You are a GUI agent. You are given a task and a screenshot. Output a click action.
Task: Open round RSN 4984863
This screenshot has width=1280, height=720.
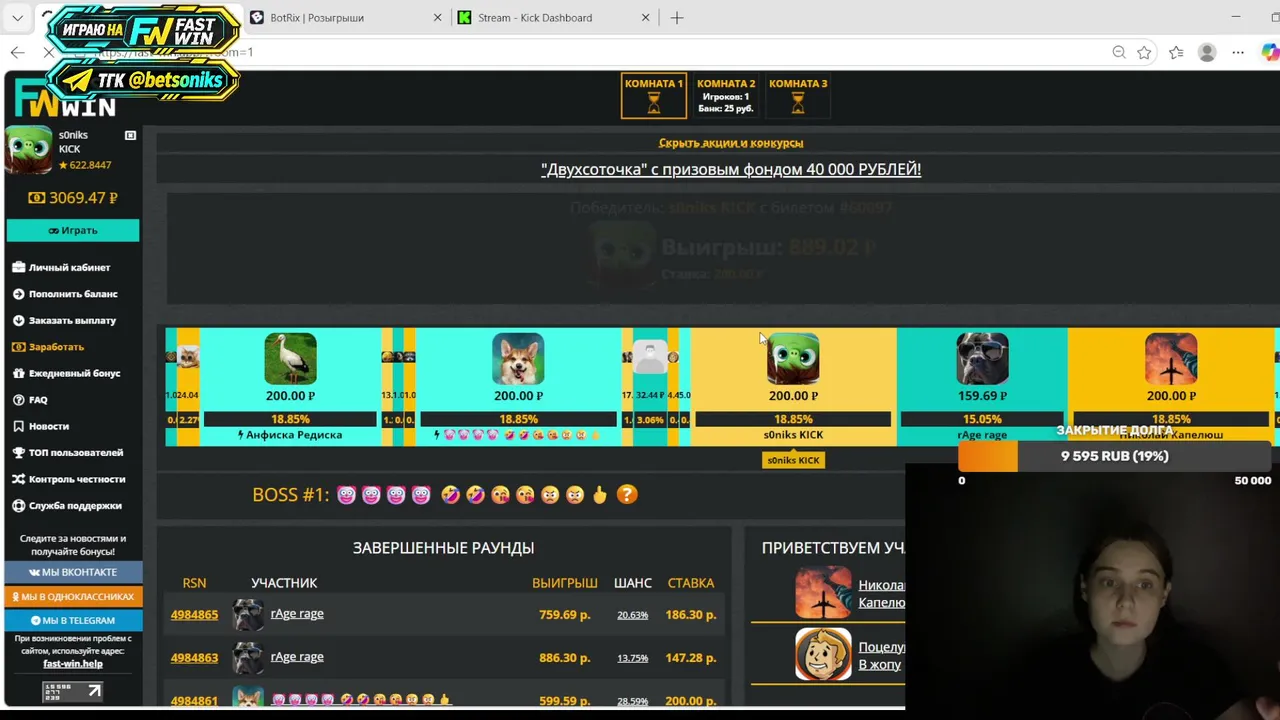(194, 658)
